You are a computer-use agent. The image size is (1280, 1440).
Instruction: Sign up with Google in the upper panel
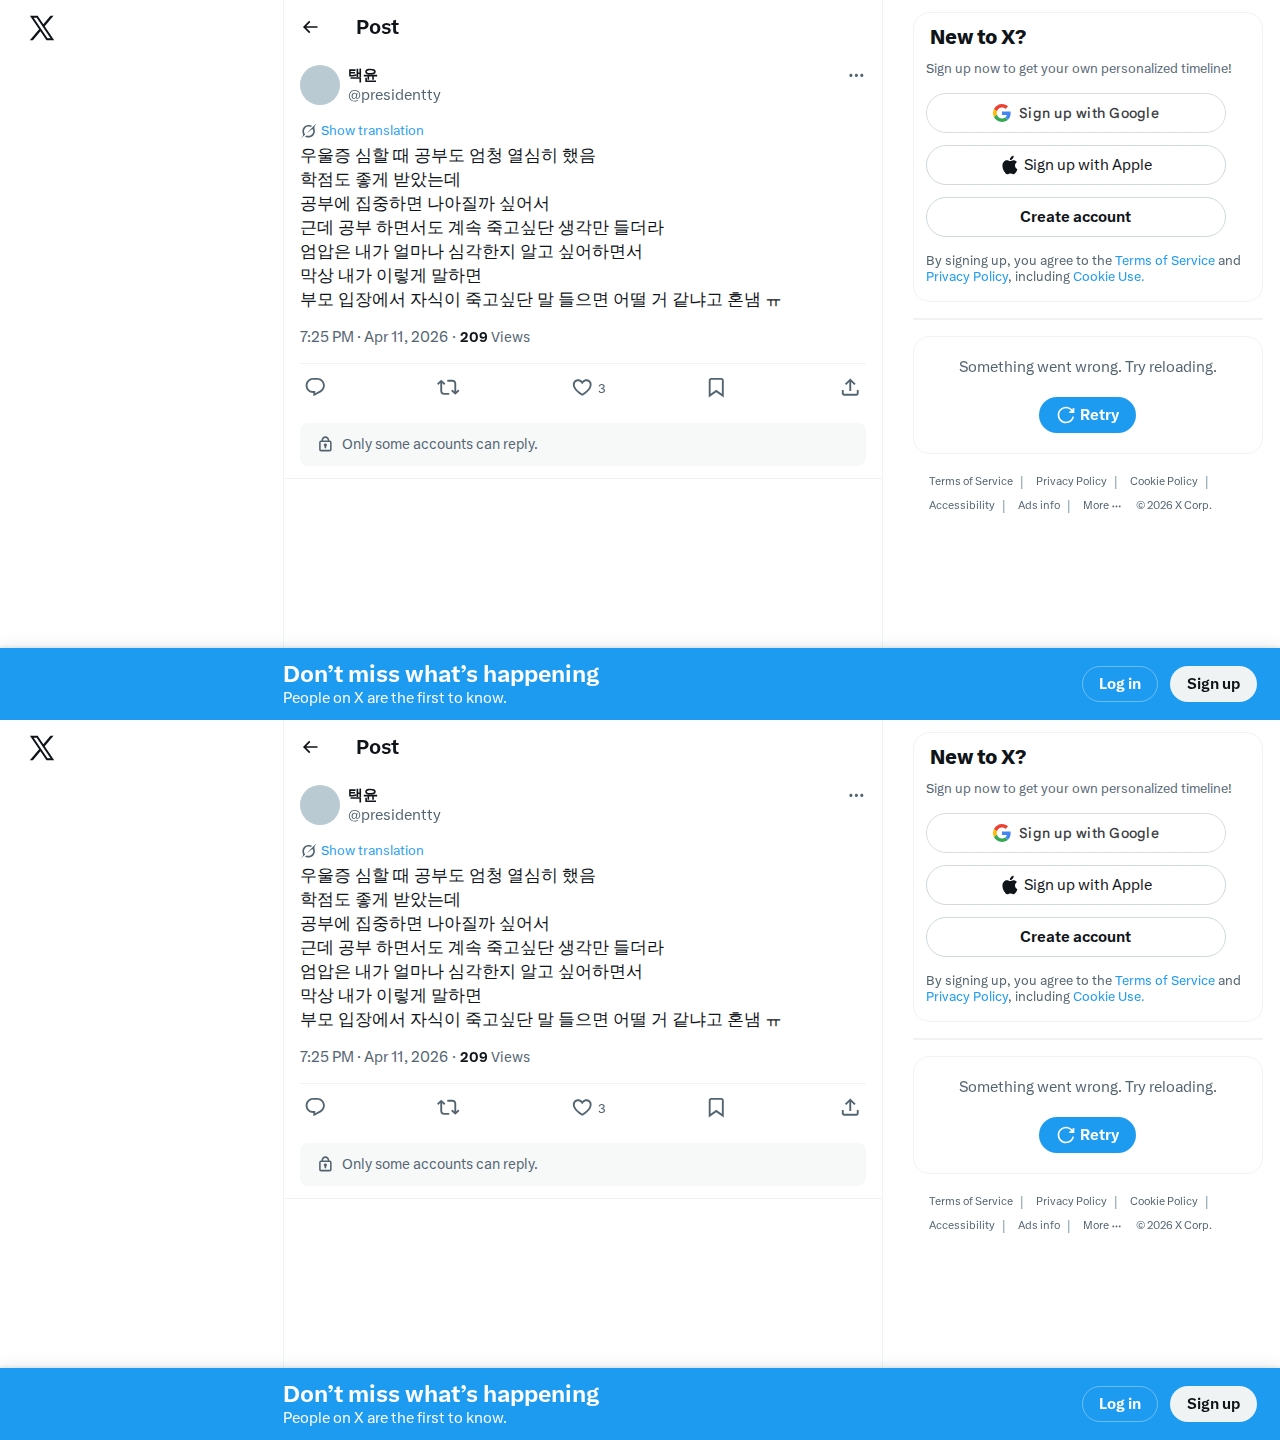(1076, 113)
